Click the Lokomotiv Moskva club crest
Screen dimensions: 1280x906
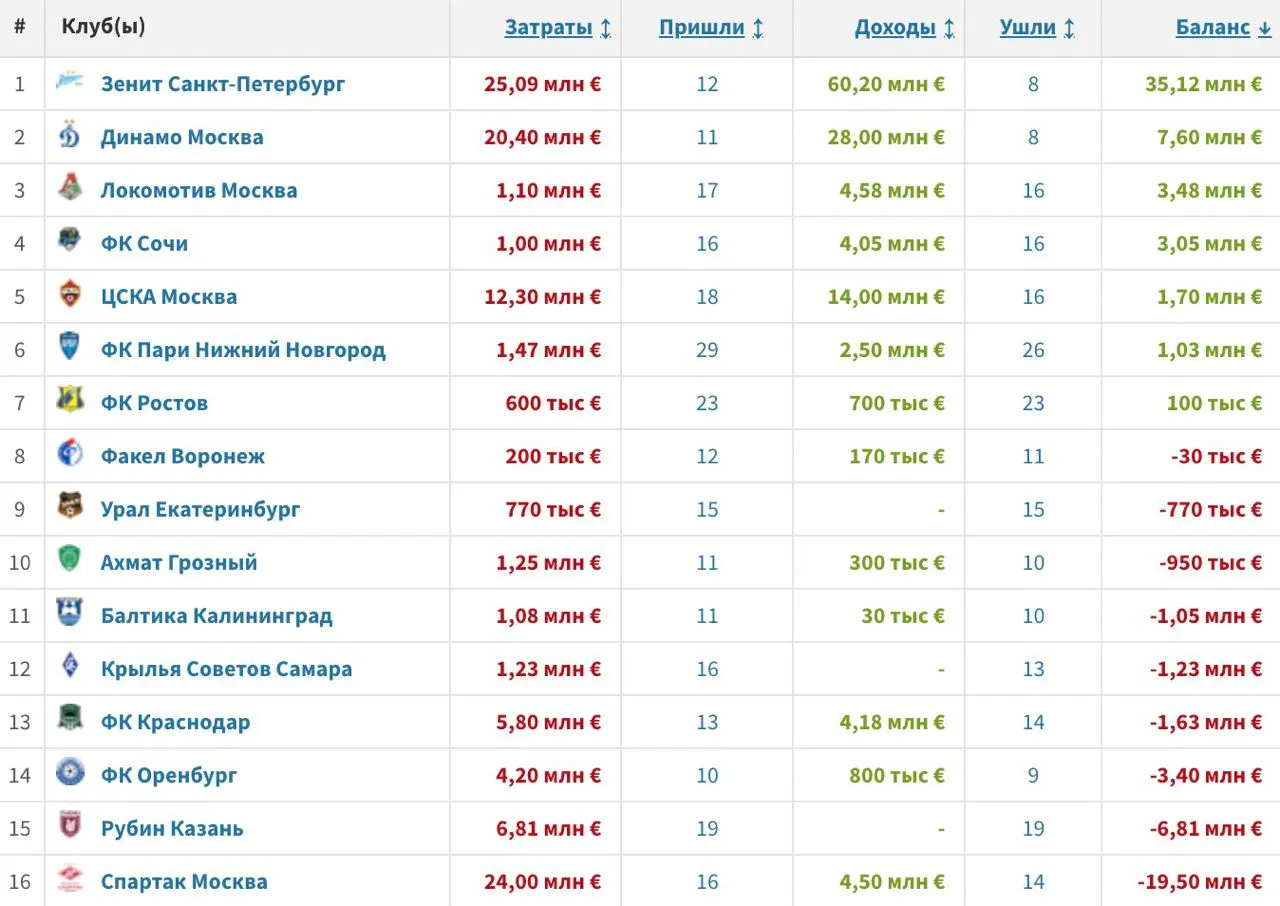pyautogui.click(x=70, y=189)
